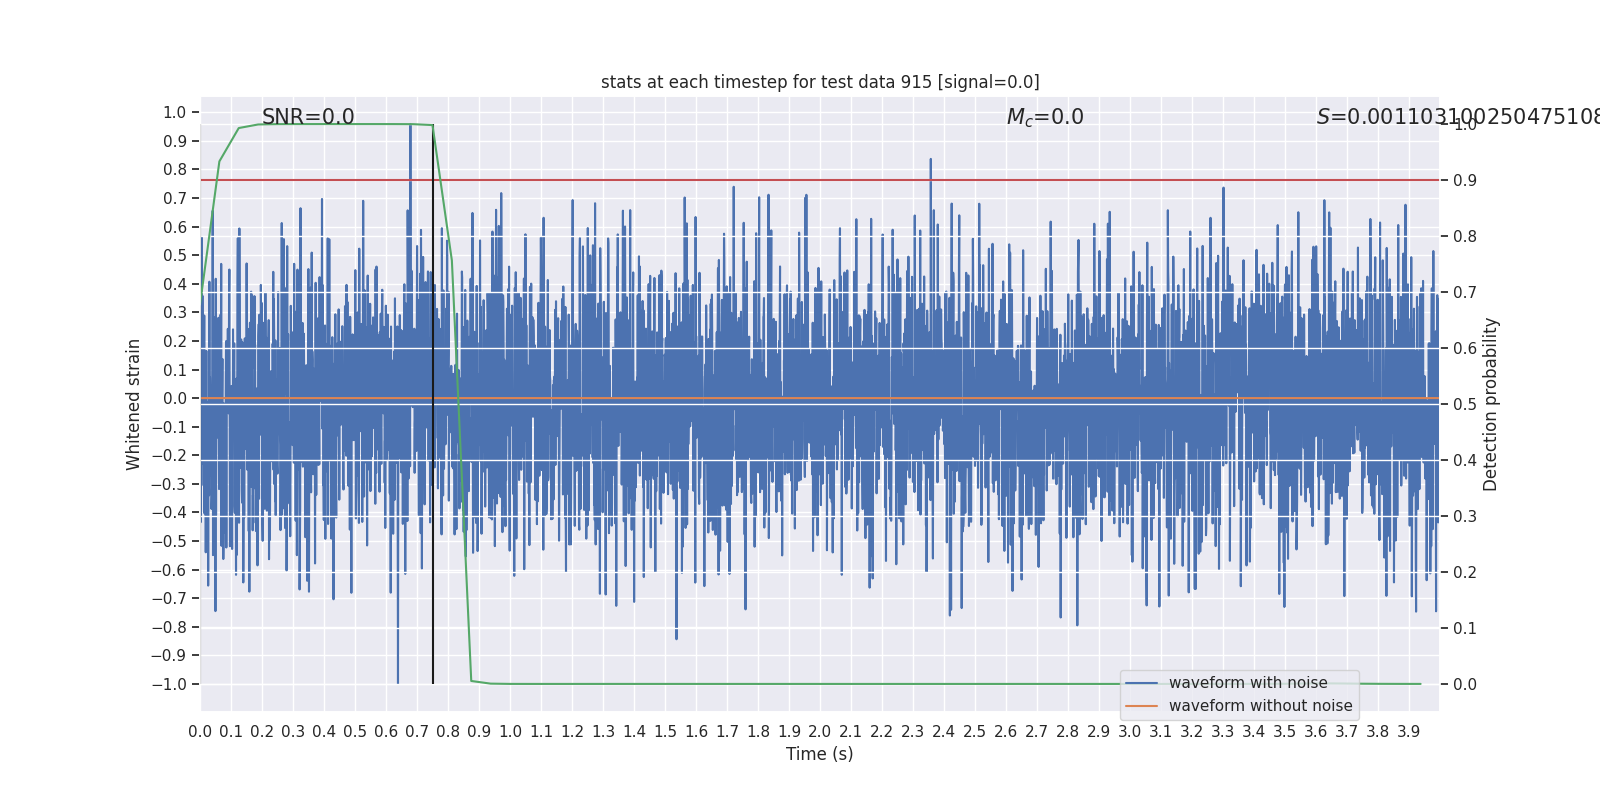Click the S=0.0011031… annotation text
This screenshot has width=1600, height=800.
point(1458,117)
